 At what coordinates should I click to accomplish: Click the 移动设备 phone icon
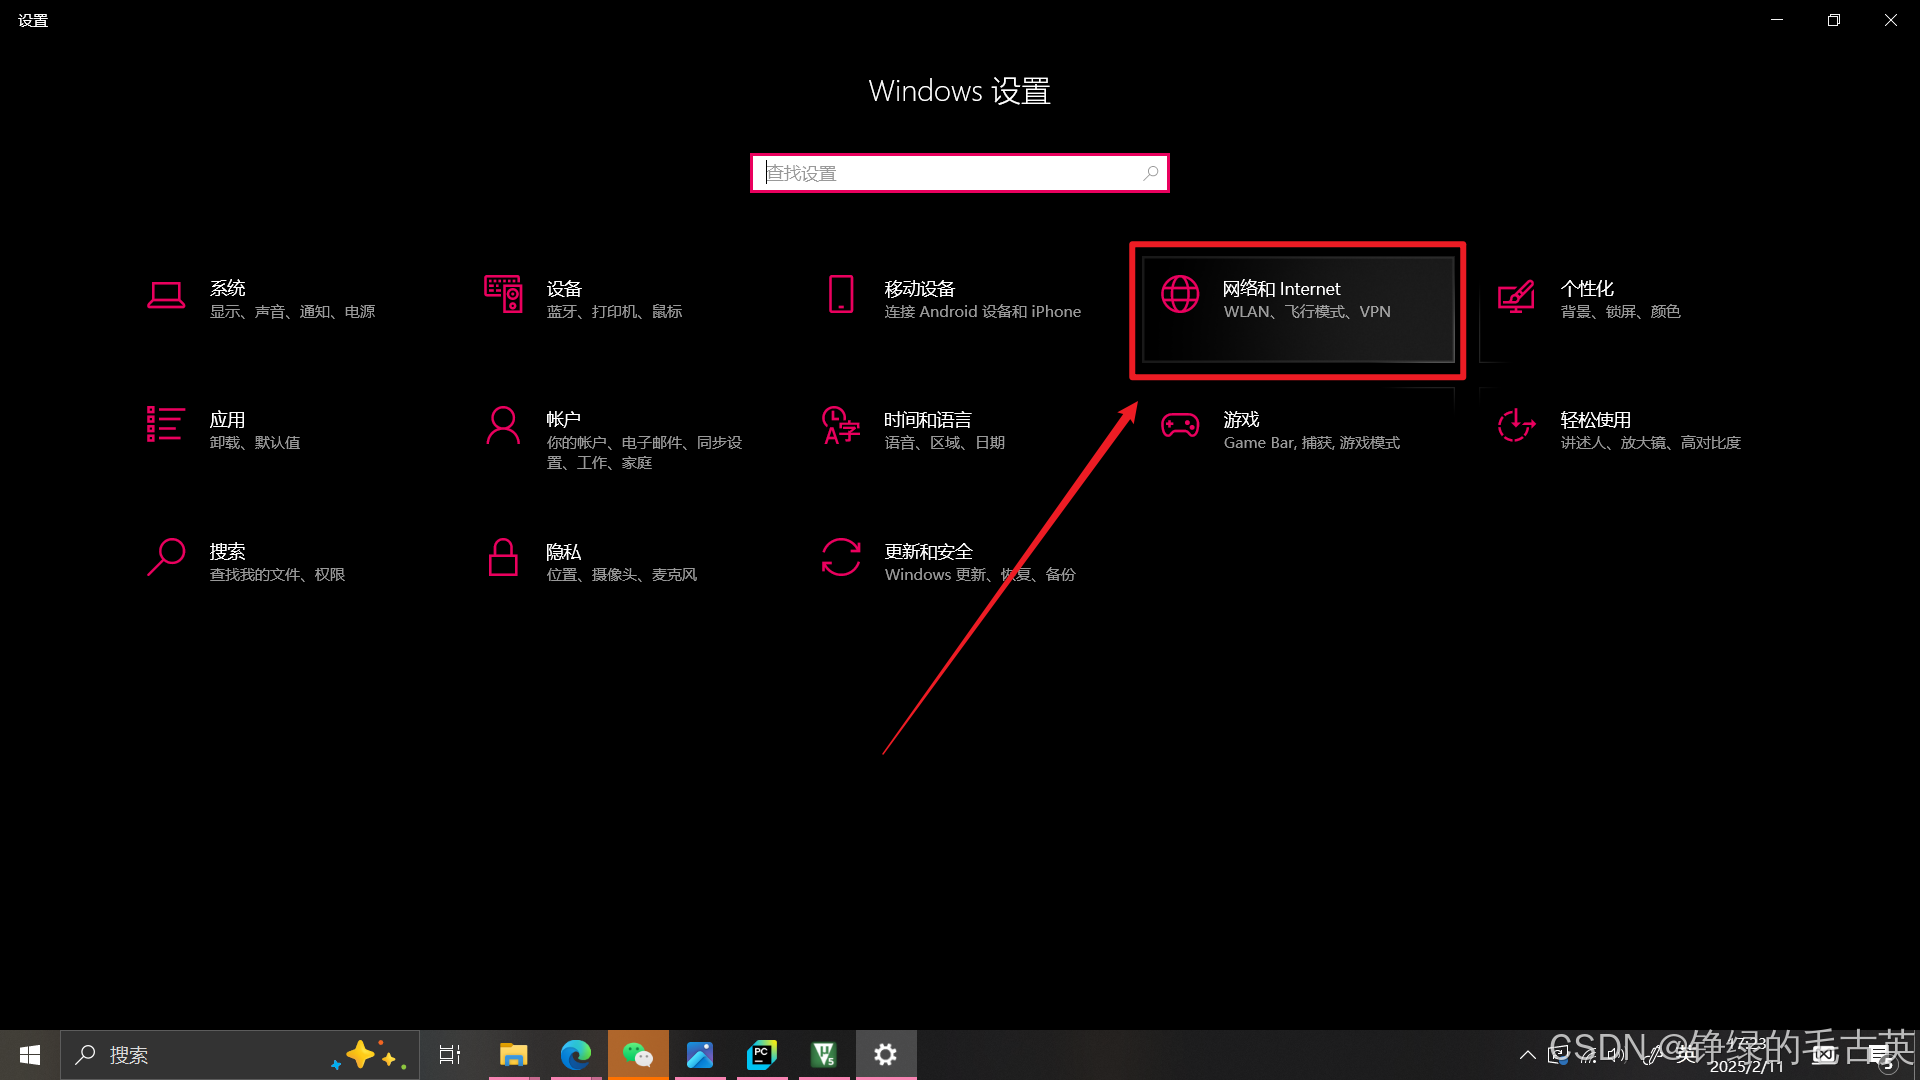click(841, 295)
